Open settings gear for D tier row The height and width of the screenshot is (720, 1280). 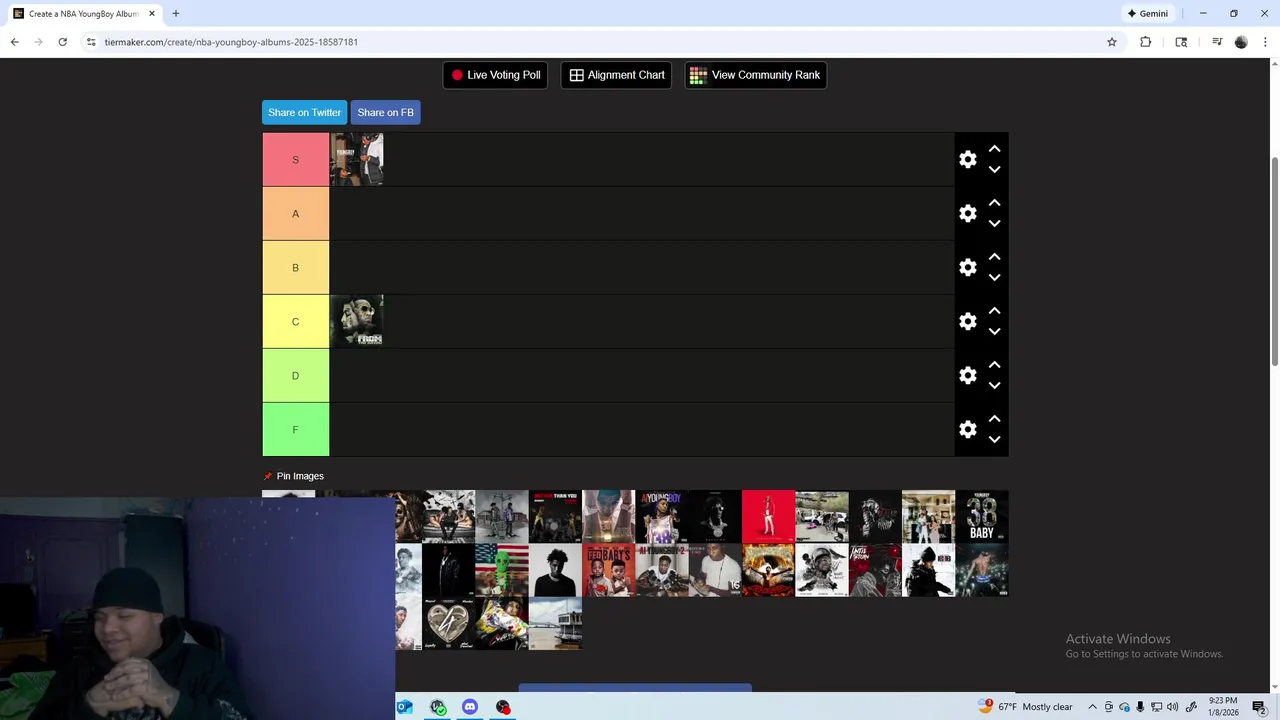pyautogui.click(x=967, y=375)
